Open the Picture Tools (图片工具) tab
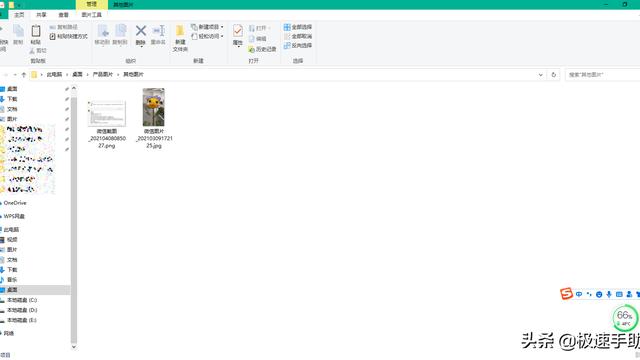 [91, 15]
